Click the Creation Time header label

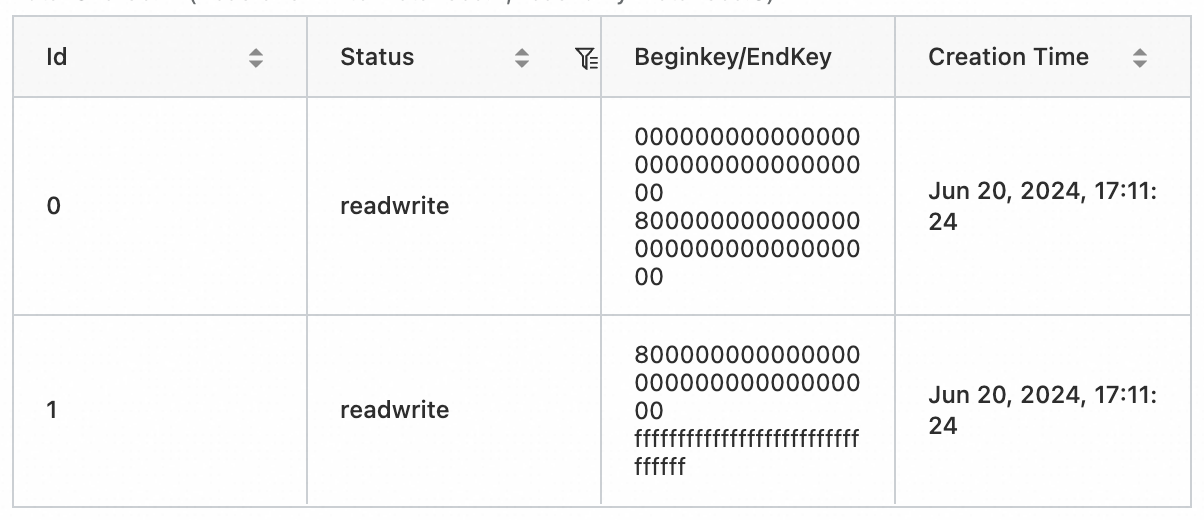1008,57
